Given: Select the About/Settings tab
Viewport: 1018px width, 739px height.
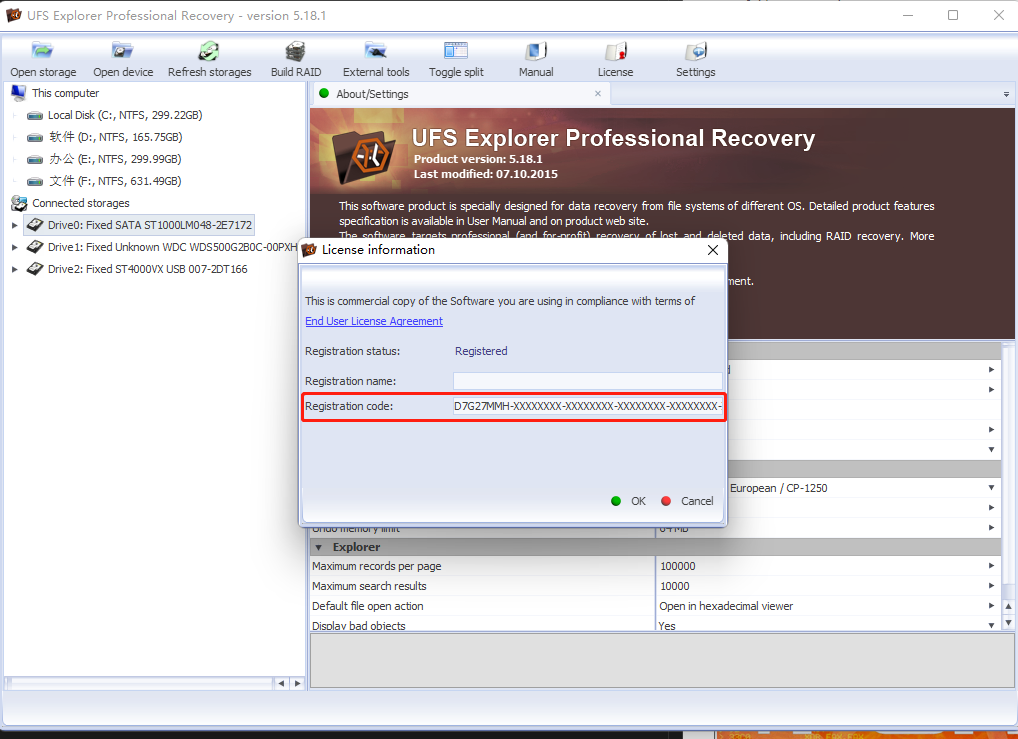Looking at the screenshot, I should pyautogui.click(x=372, y=94).
